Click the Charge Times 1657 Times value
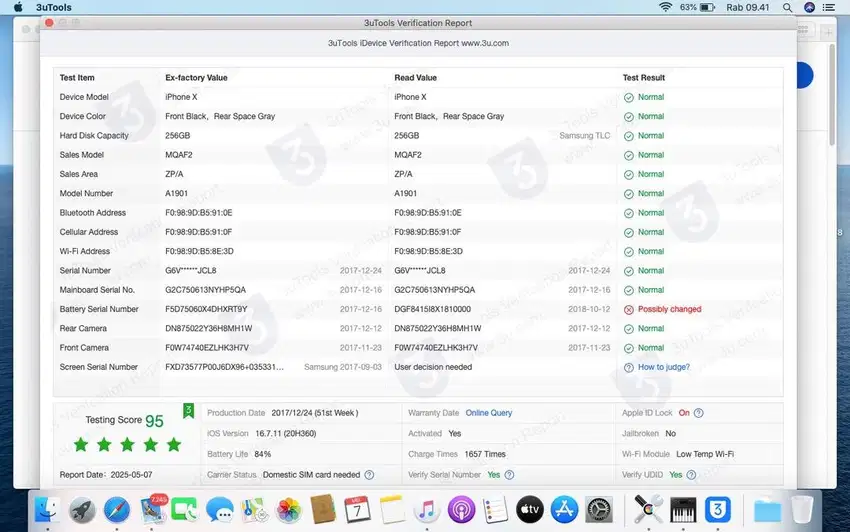The height and width of the screenshot is (532, 850). [485, 454]
